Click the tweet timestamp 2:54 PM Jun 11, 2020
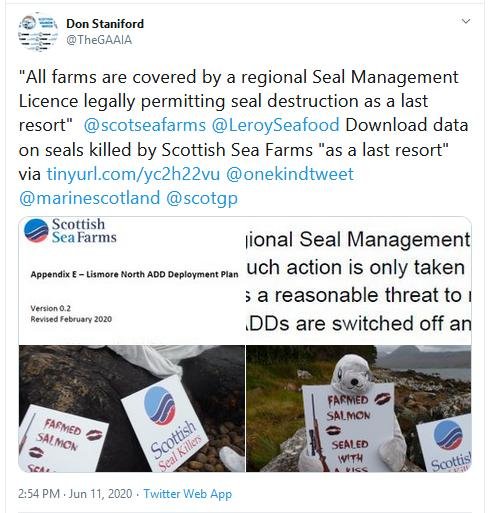The image size is (488, 513). 75,494
